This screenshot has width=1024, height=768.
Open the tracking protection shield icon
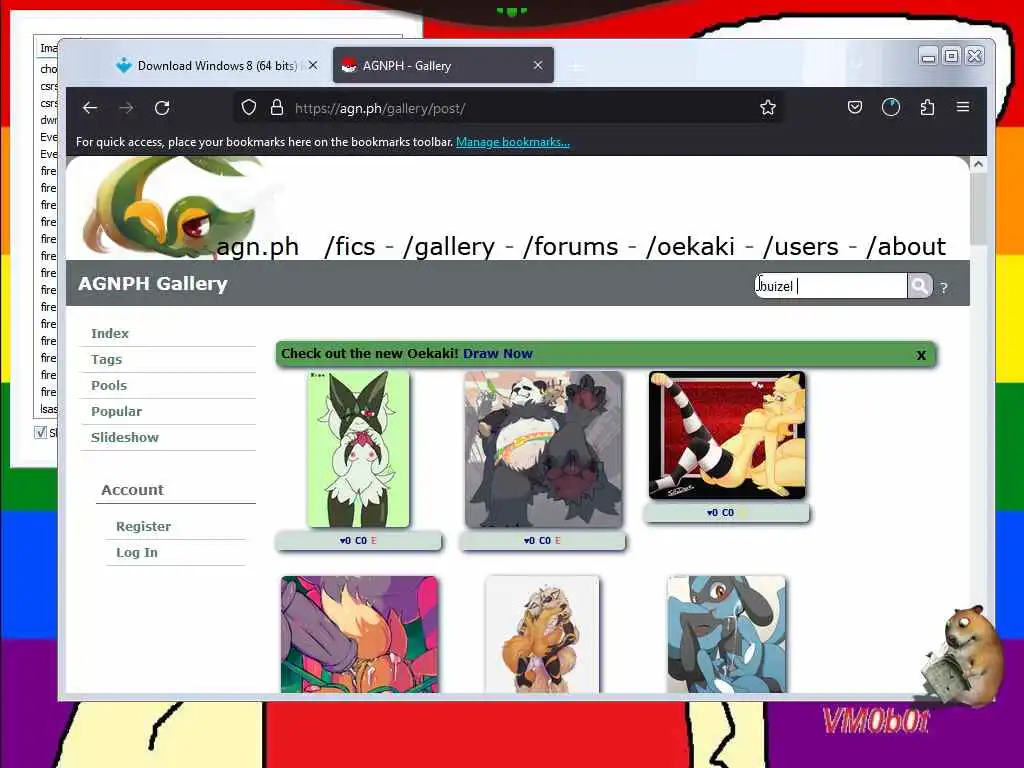pos(249,107)
